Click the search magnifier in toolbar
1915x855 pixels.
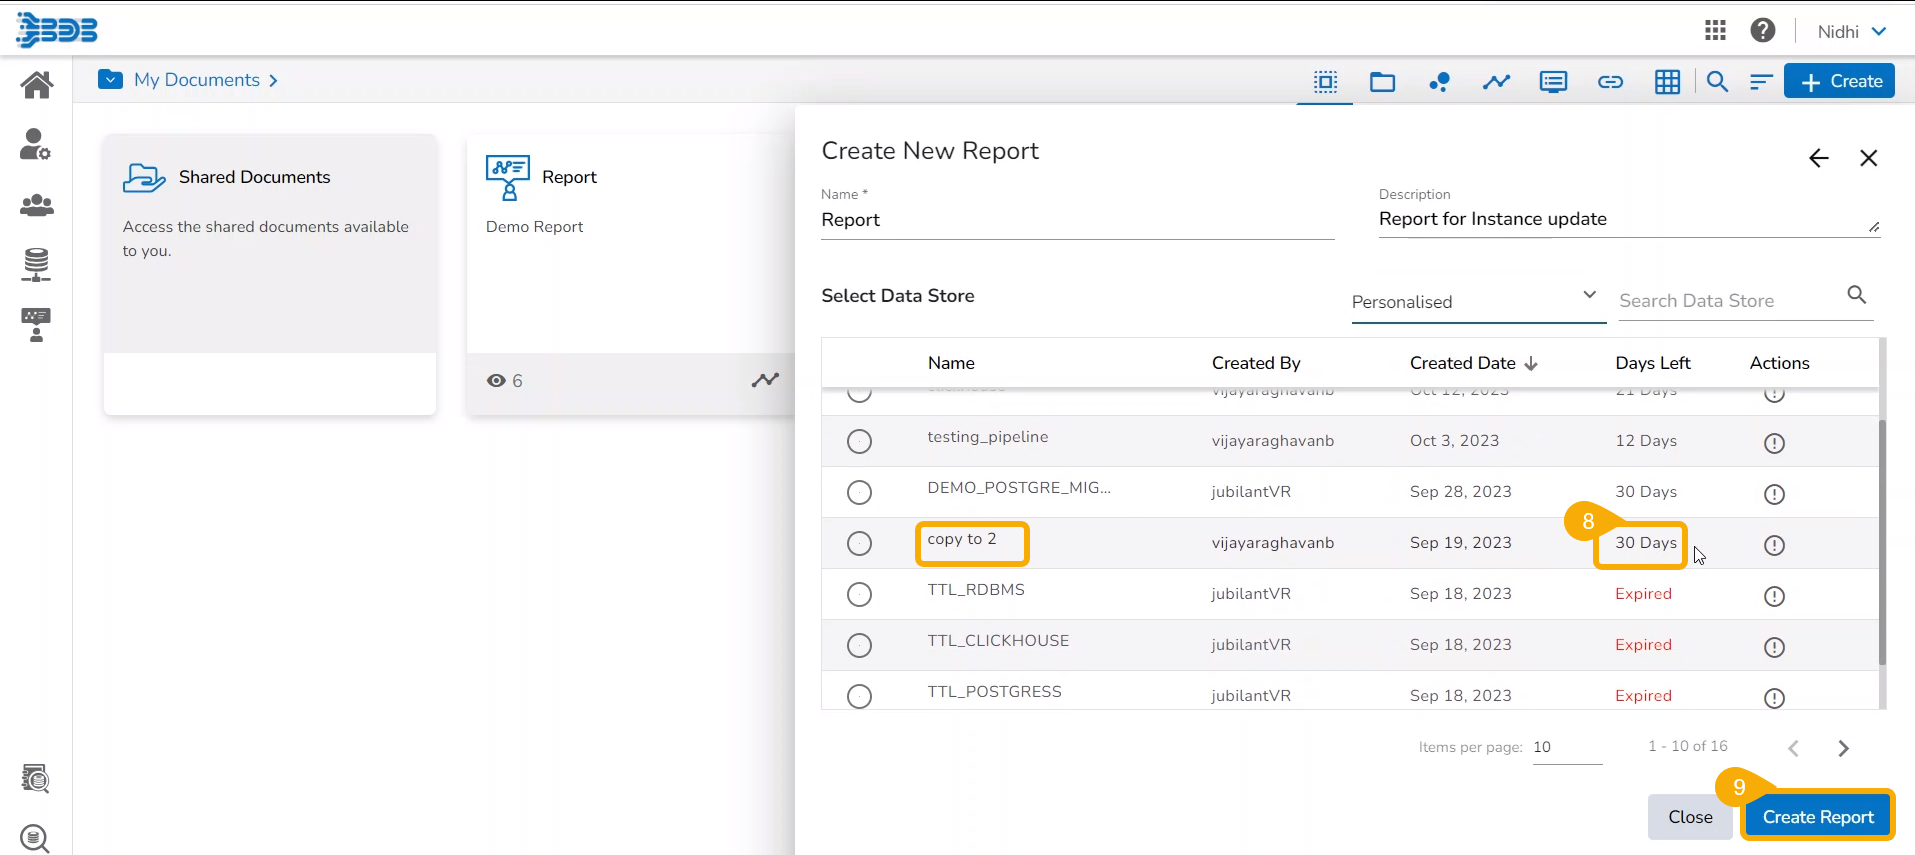click(1717, 82)
